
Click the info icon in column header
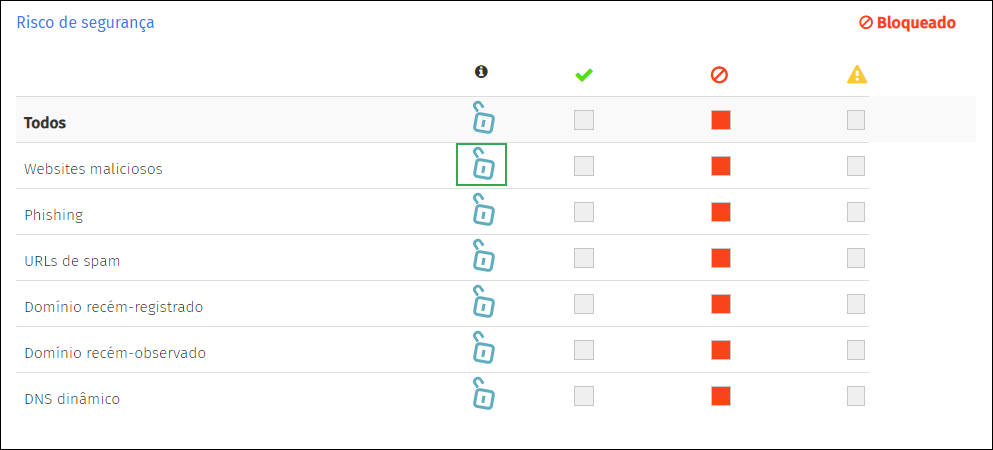click(x=481, y=72)
